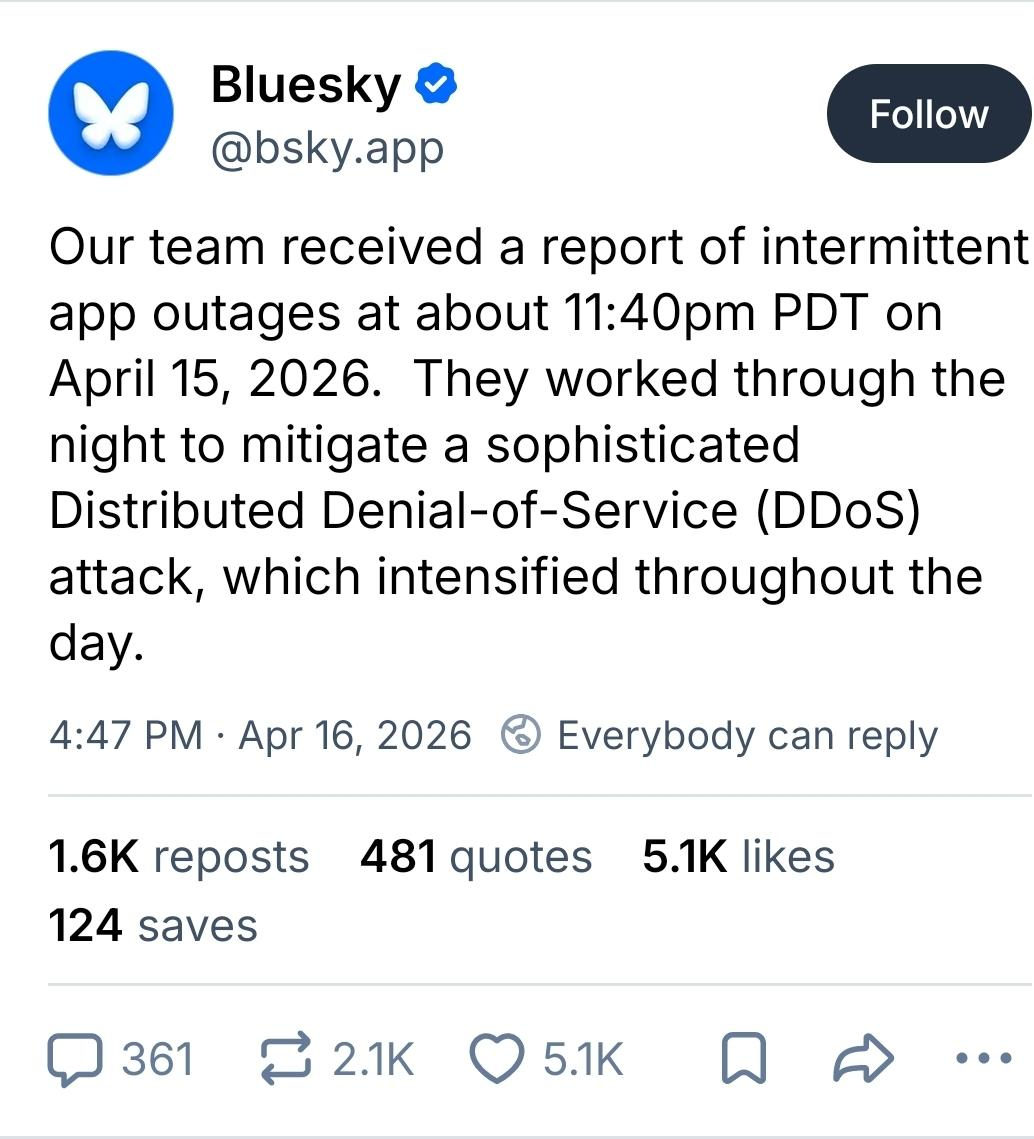Follow the Bluesky account

[928, 114]
